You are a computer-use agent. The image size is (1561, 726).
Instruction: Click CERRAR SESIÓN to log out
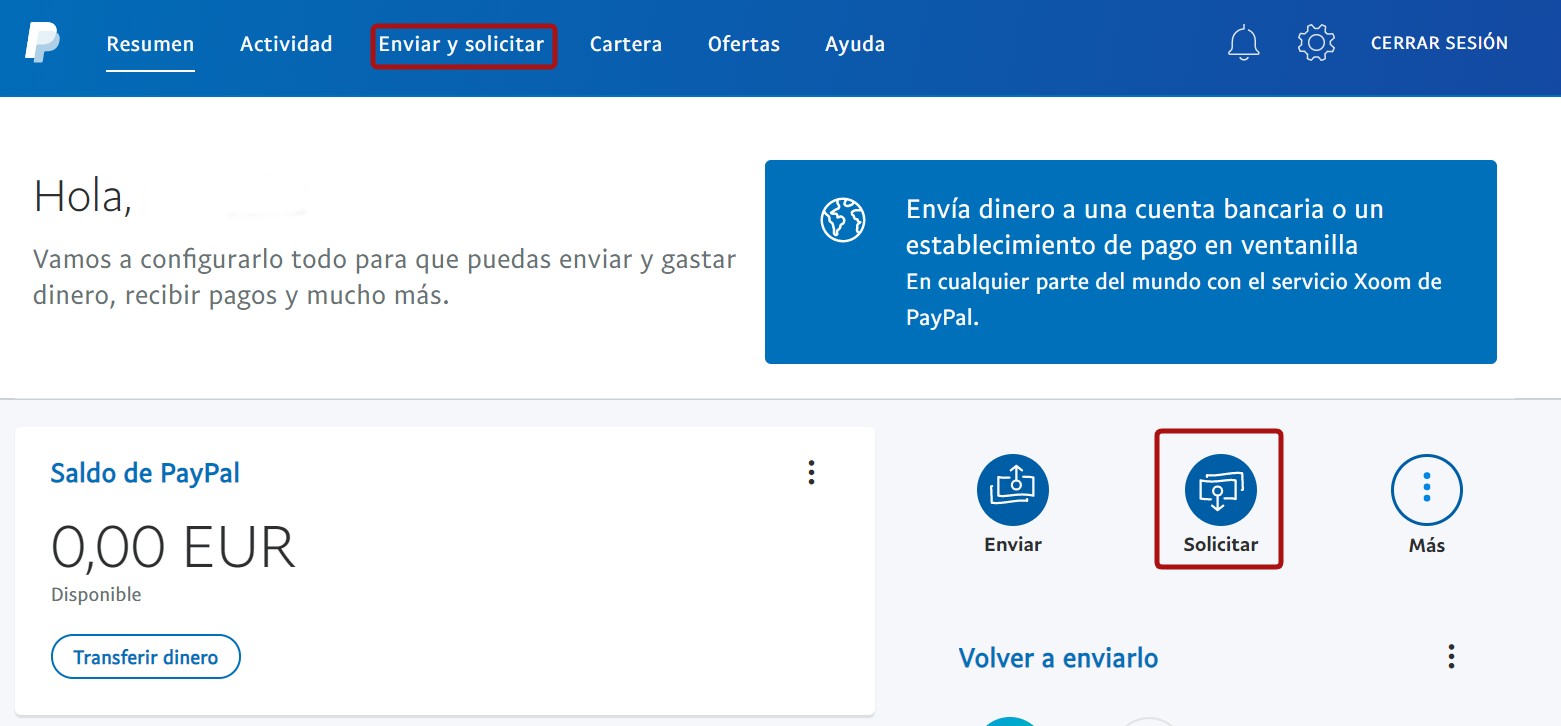pyautogui.click(x=1439, y=43)
